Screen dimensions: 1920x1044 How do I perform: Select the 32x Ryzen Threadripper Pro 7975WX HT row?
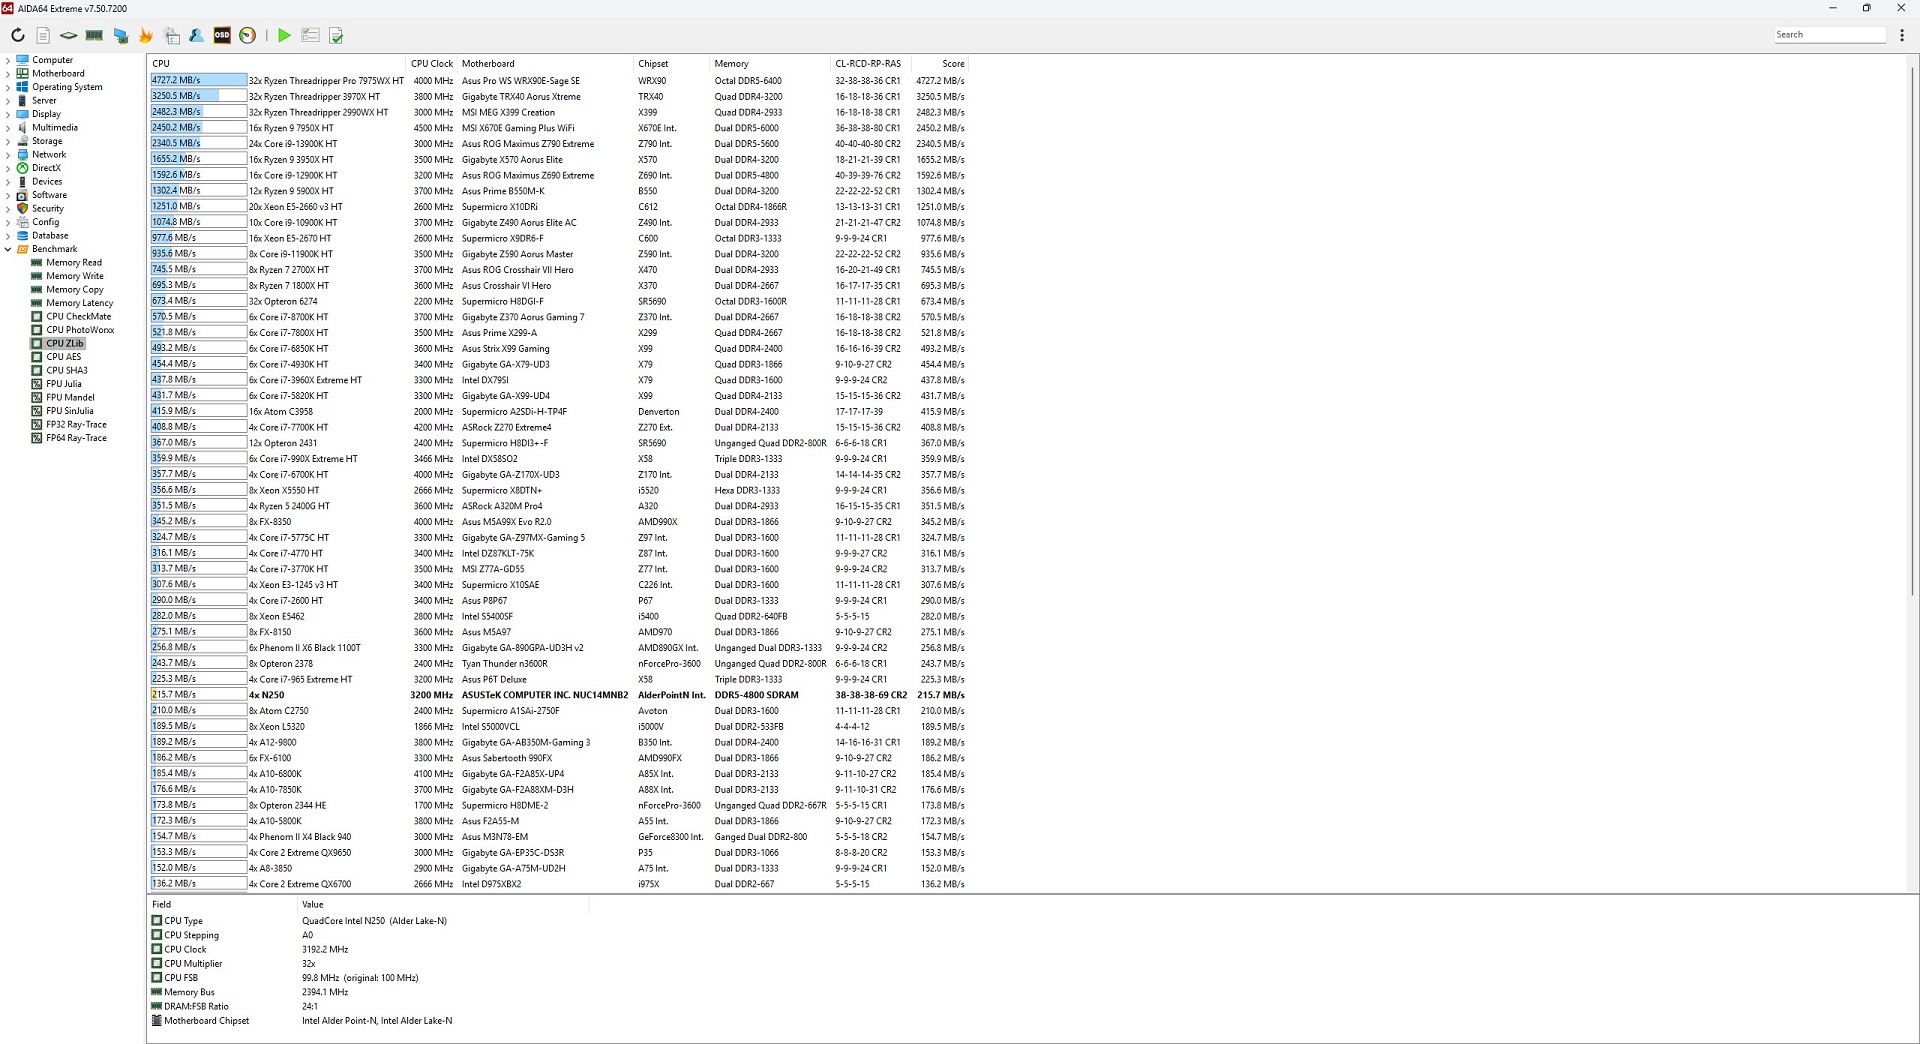point(558,81)
